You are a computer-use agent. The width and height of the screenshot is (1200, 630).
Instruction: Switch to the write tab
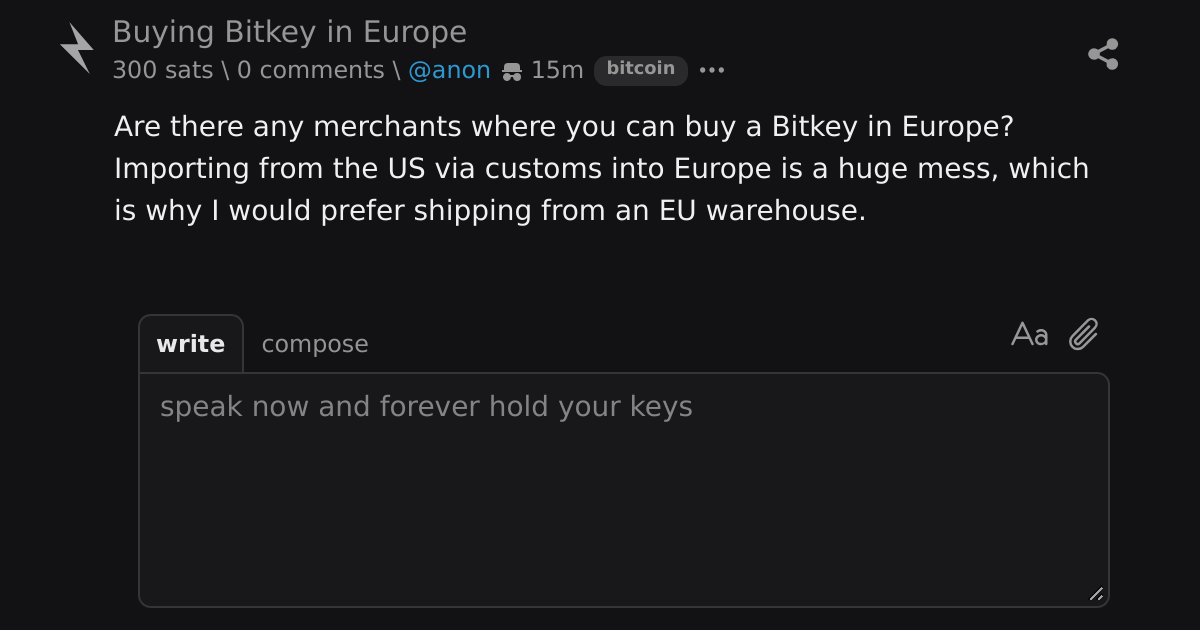point(191,344)
